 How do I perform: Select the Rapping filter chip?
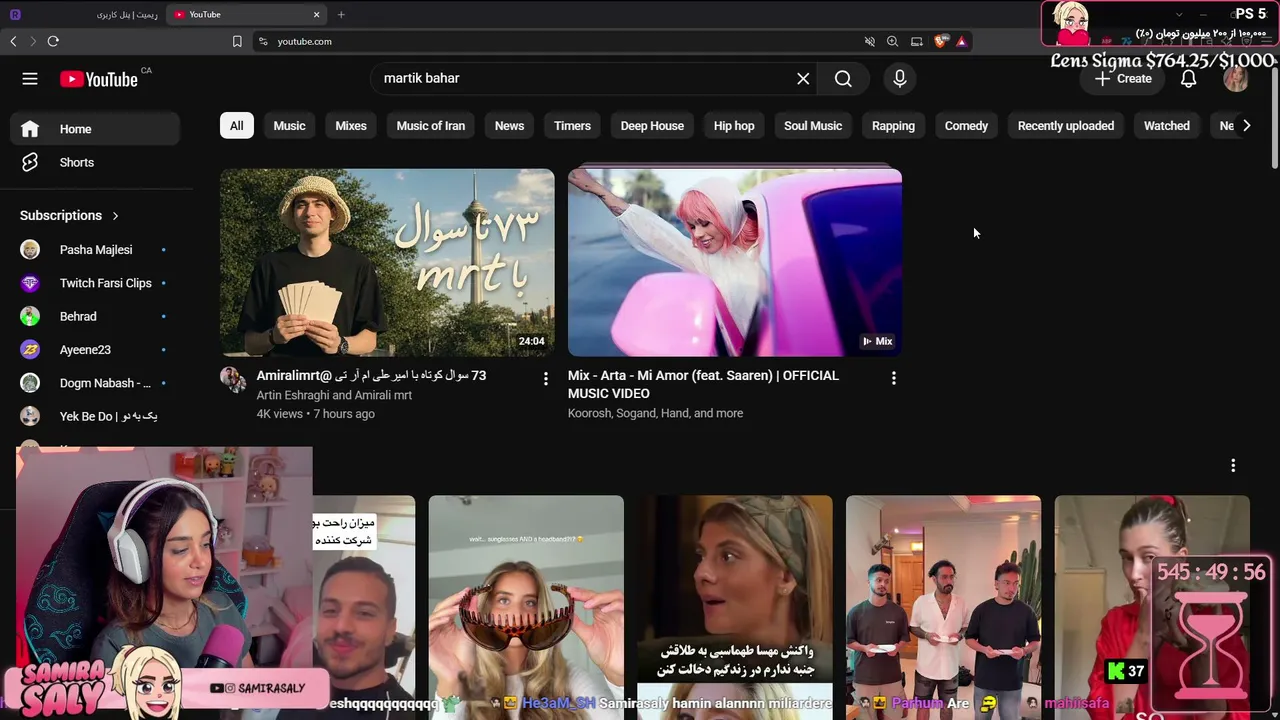coord(893,126)
